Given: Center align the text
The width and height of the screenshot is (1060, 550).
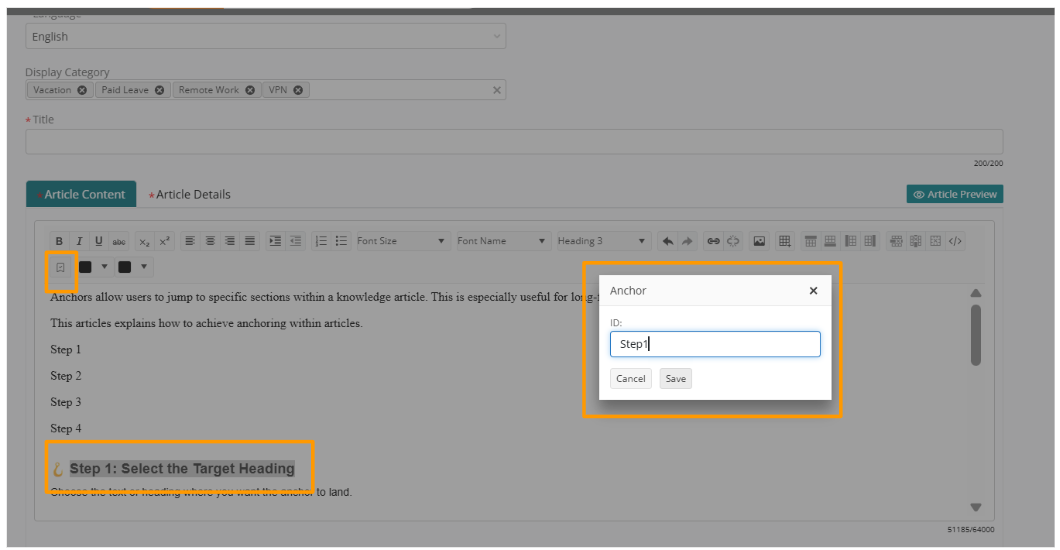Looking at the screenshot, I should tap(210, 241).
